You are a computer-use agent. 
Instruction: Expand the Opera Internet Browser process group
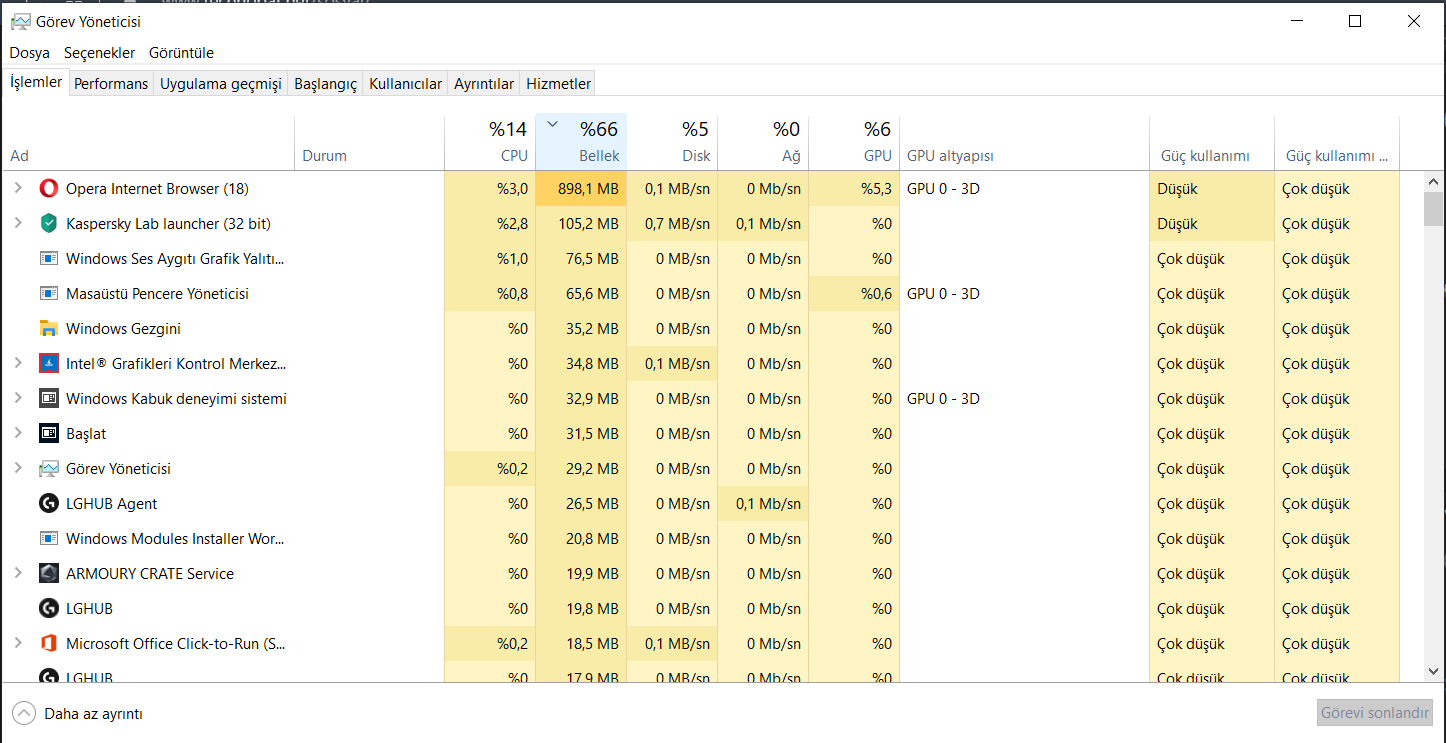(x=17, y=188)
